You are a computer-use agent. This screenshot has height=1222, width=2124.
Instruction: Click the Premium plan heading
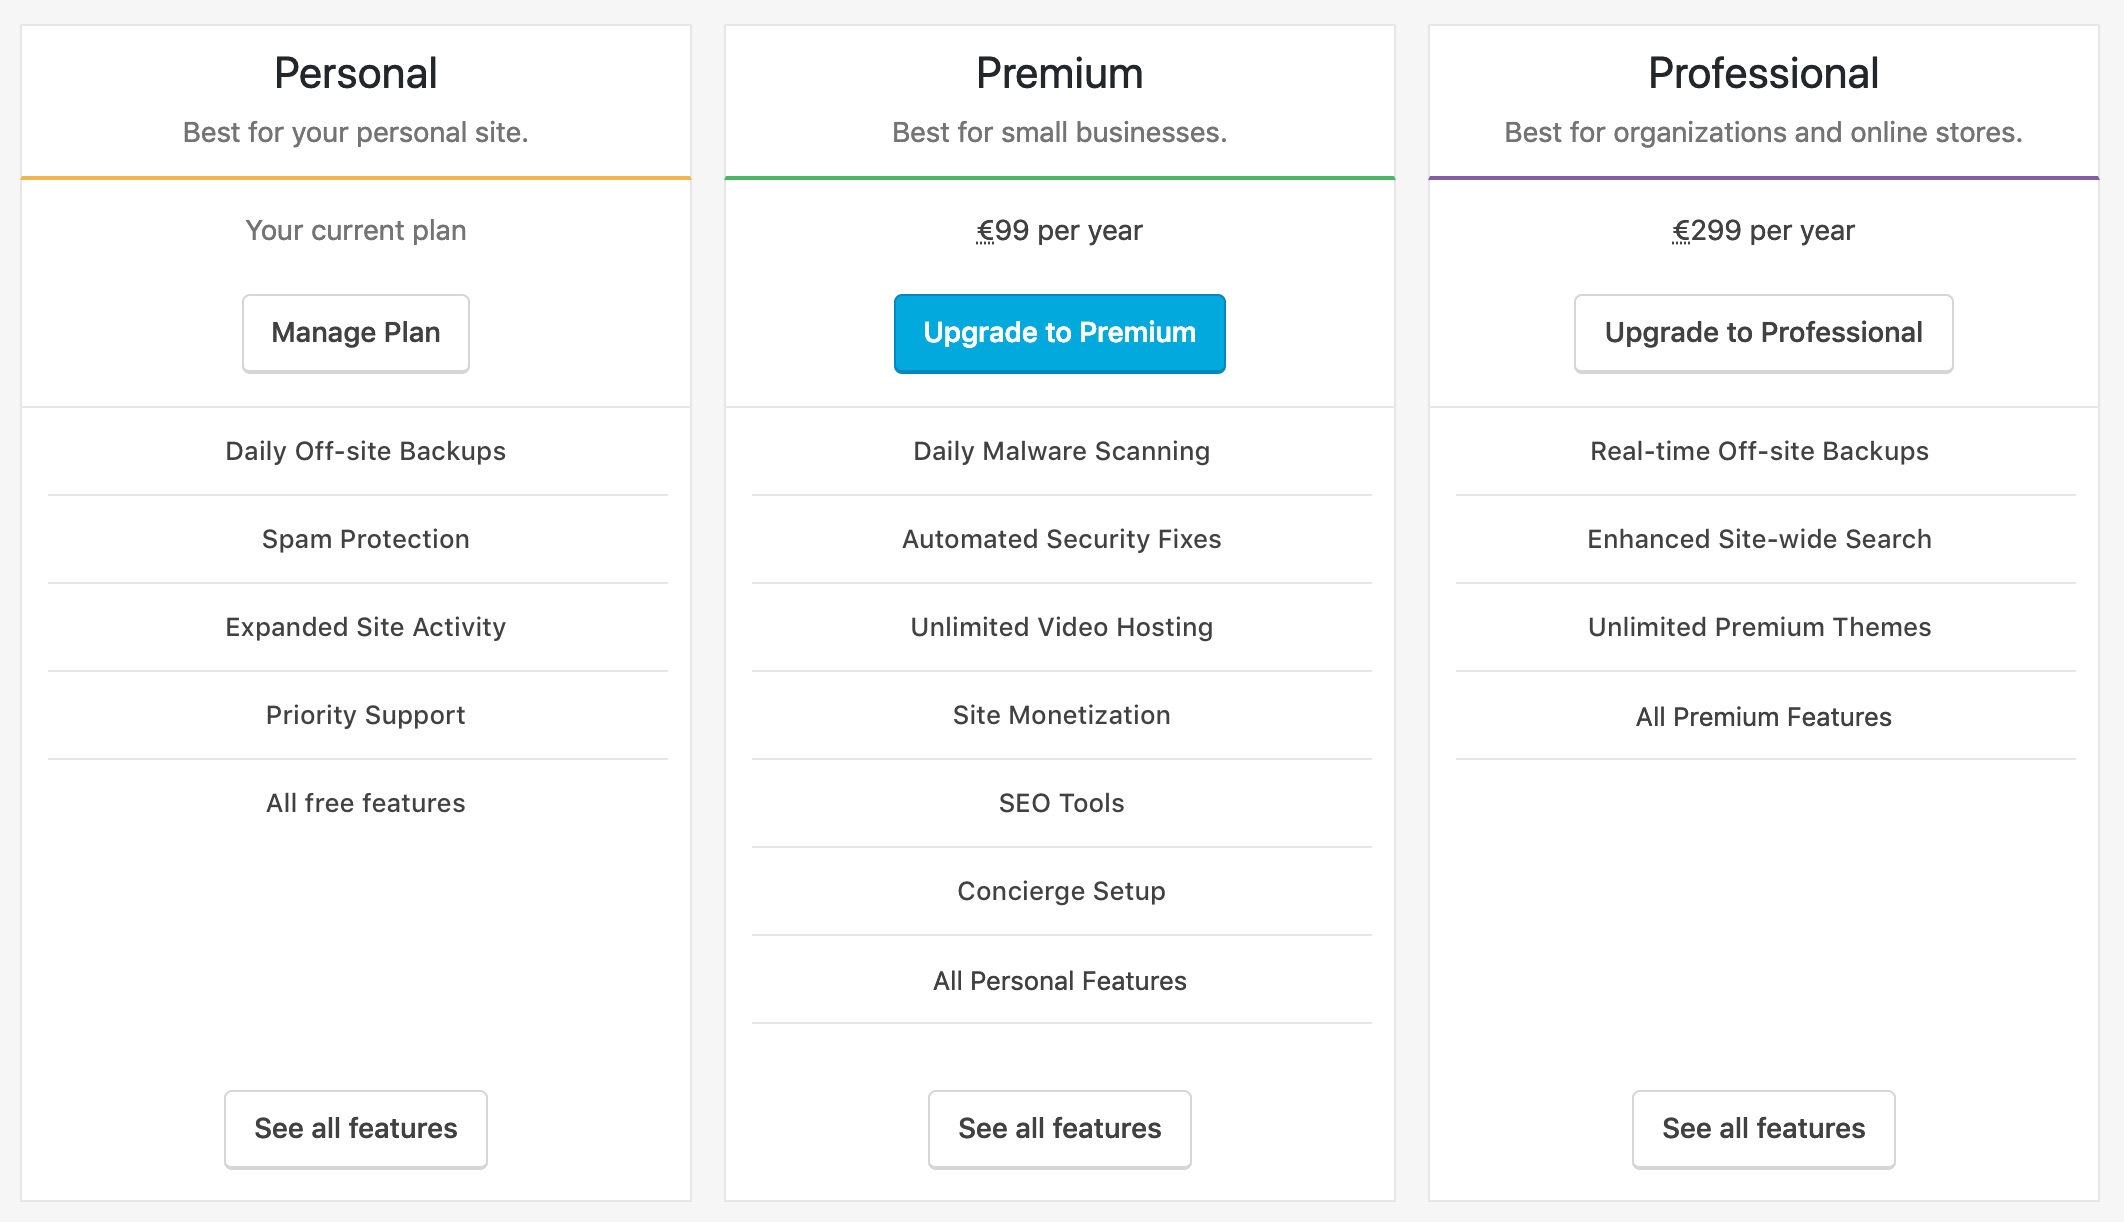[1059, 73]
